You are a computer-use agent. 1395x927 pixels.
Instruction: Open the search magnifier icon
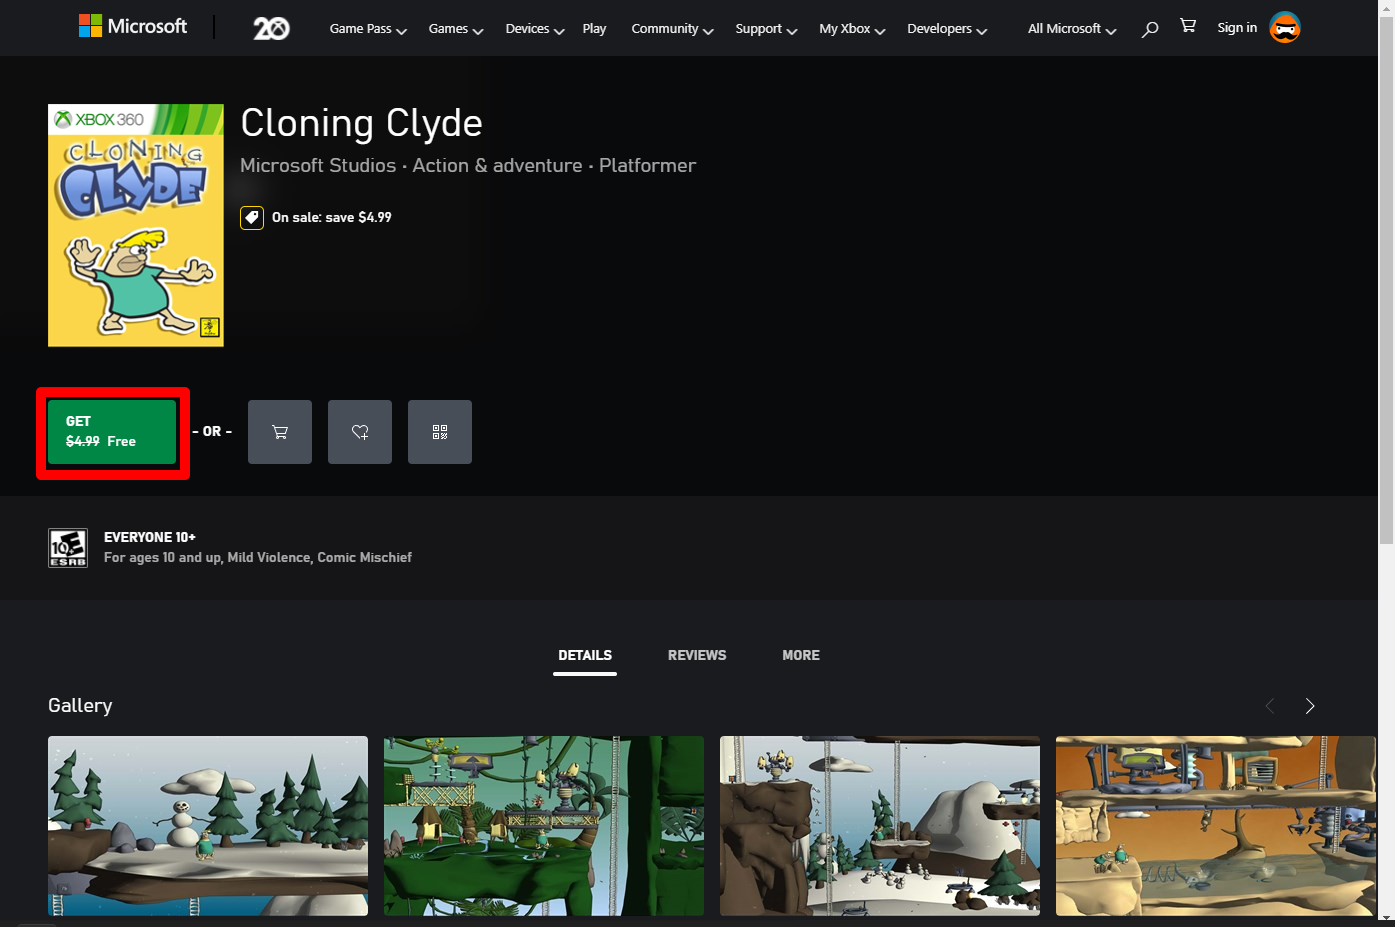(1150, 29)
